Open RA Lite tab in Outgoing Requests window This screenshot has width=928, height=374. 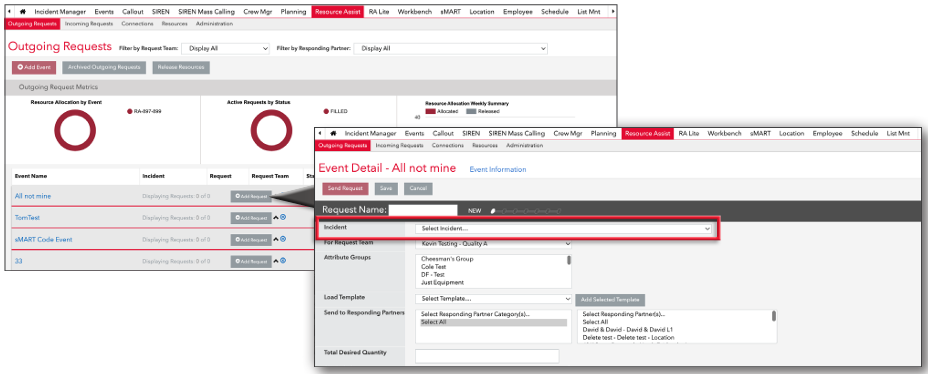click(x=379, y=11)
